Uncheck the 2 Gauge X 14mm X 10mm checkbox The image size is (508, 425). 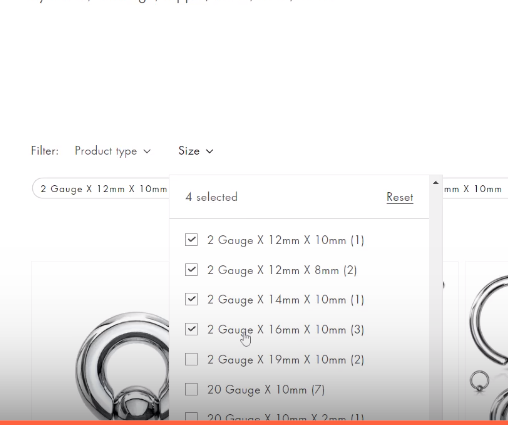[191, 299]
